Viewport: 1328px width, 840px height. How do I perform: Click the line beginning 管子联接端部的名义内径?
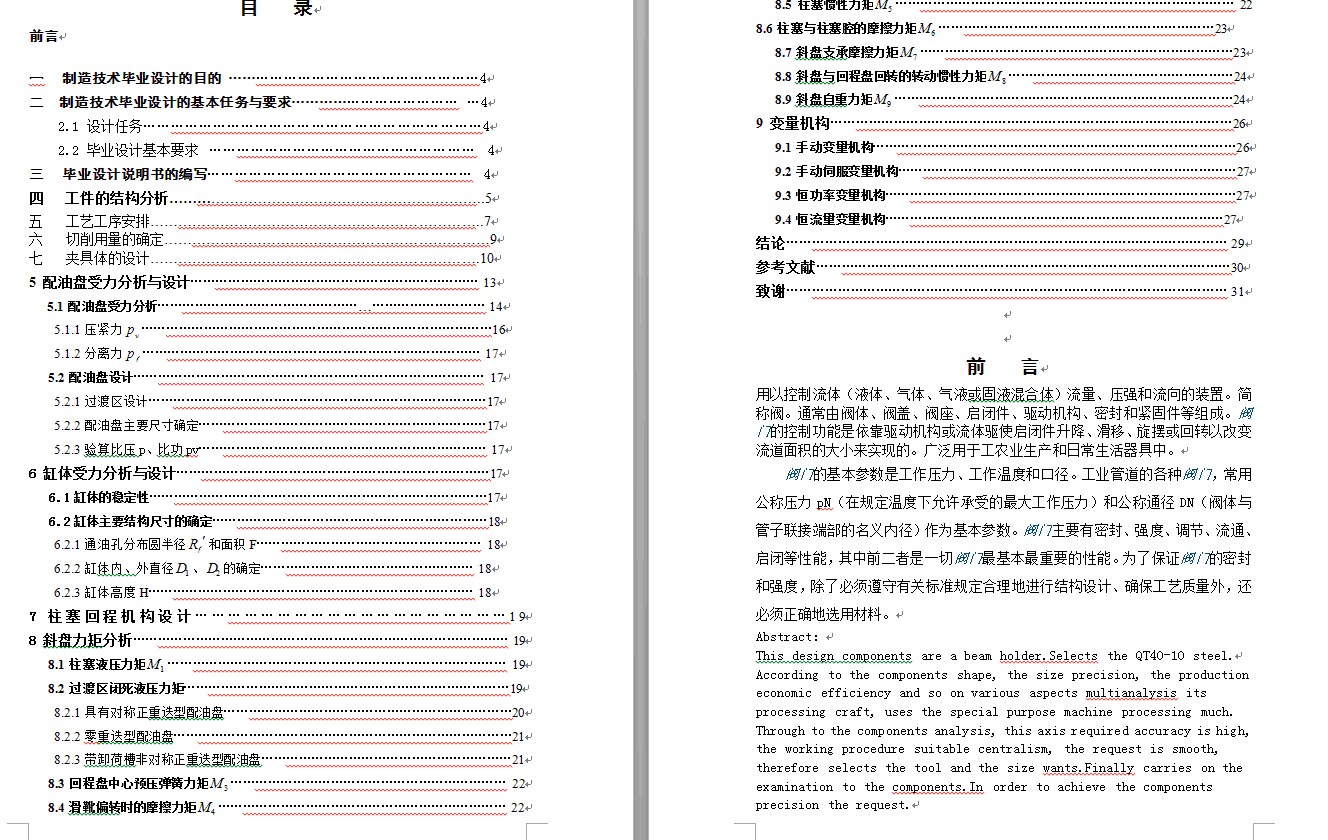coord(1004,530)
